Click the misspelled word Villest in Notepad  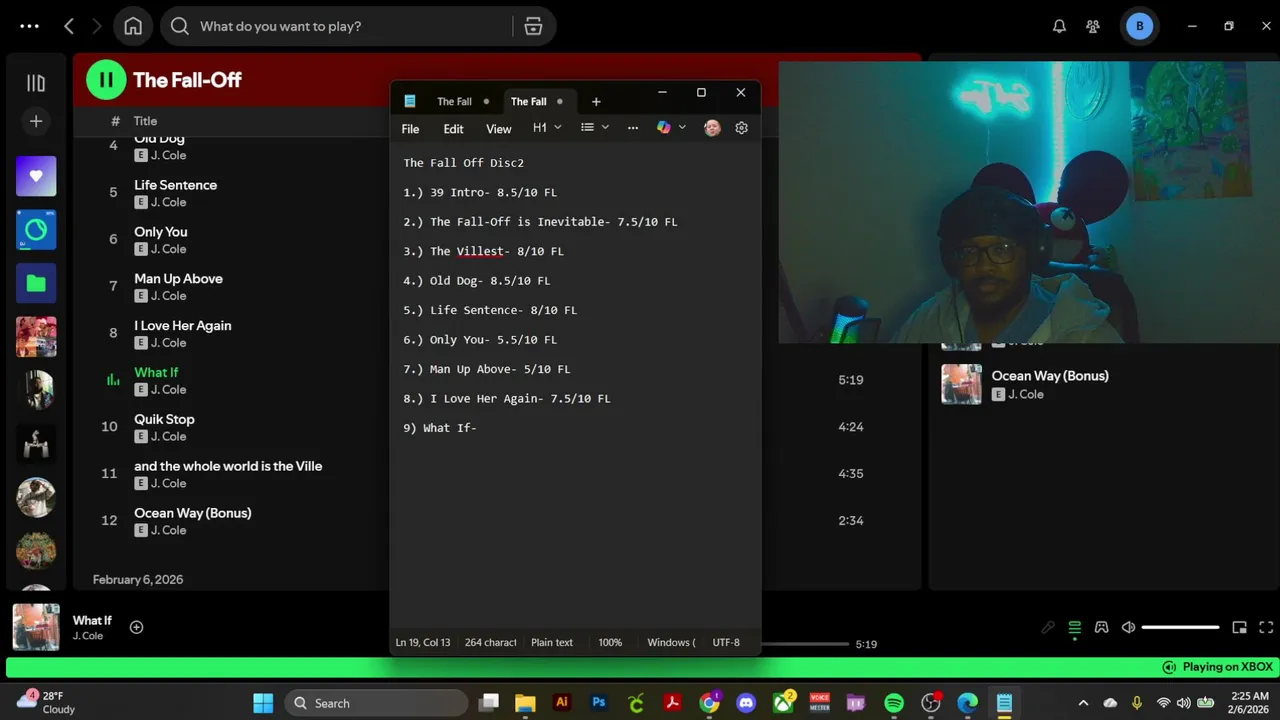click(x=480, y=251)
